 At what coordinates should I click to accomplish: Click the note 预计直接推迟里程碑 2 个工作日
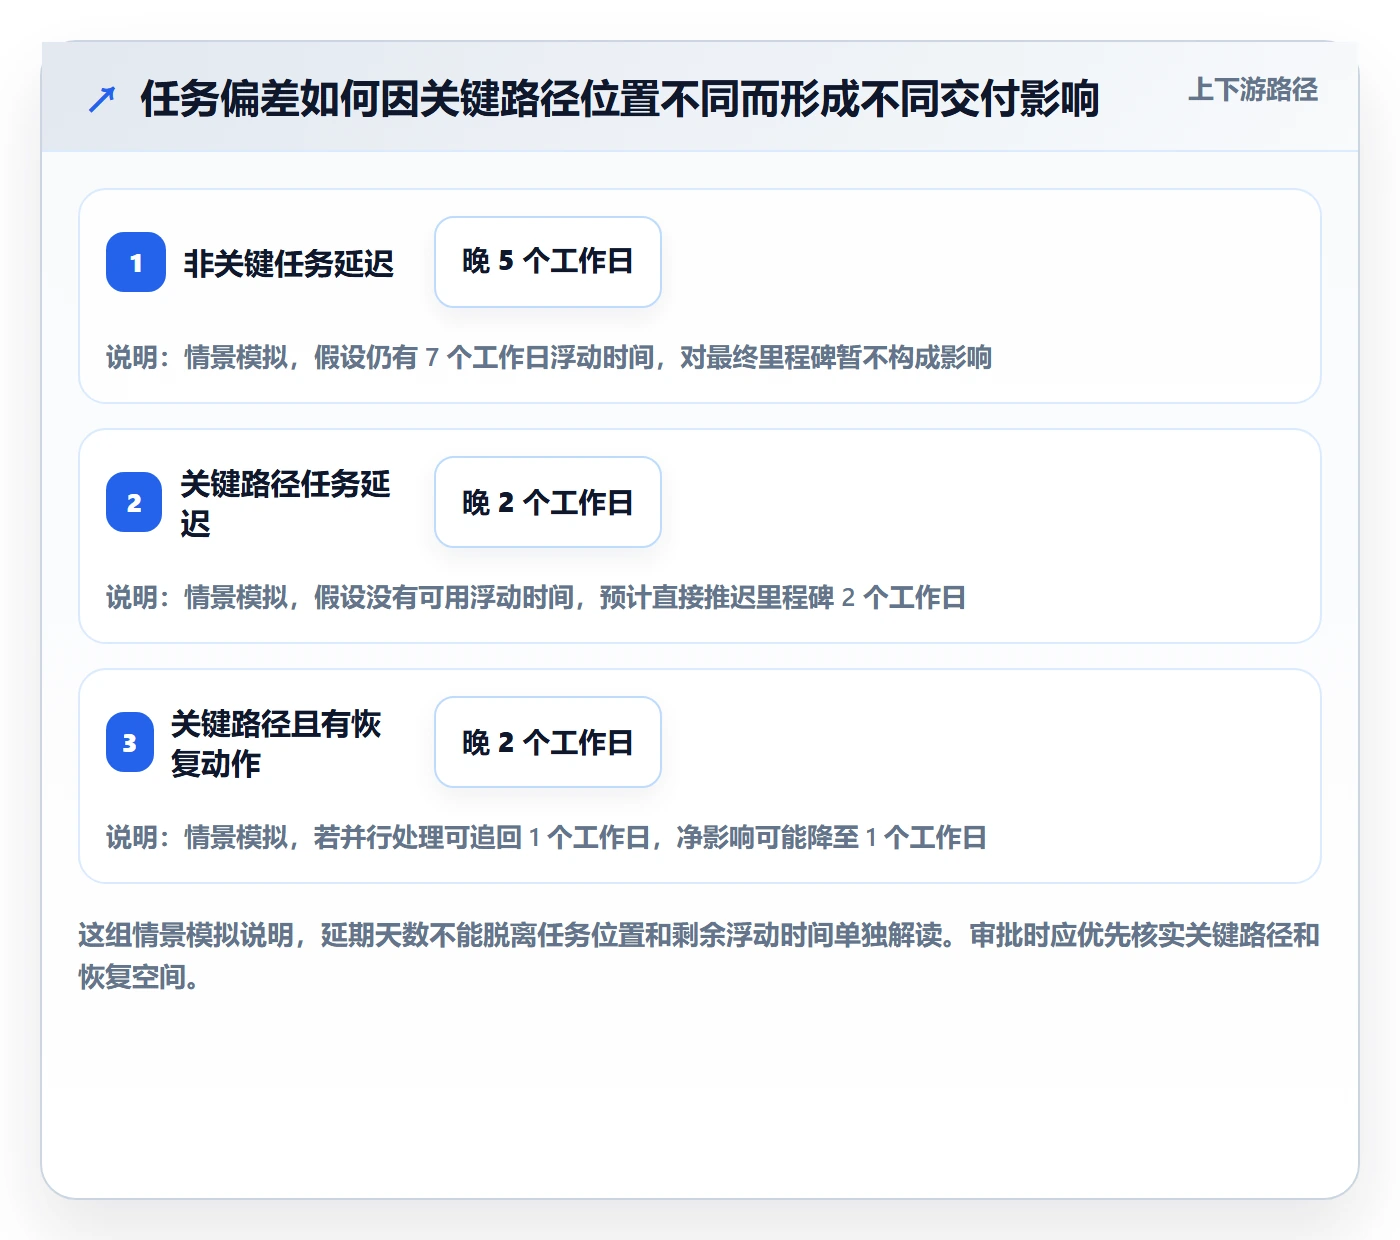click(536, 597)
